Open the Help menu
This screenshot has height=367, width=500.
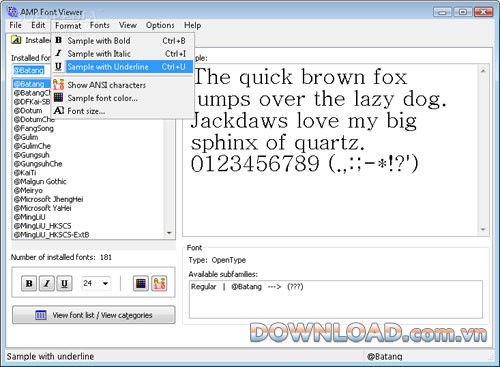pyautogui.click(x=192, y=25)
